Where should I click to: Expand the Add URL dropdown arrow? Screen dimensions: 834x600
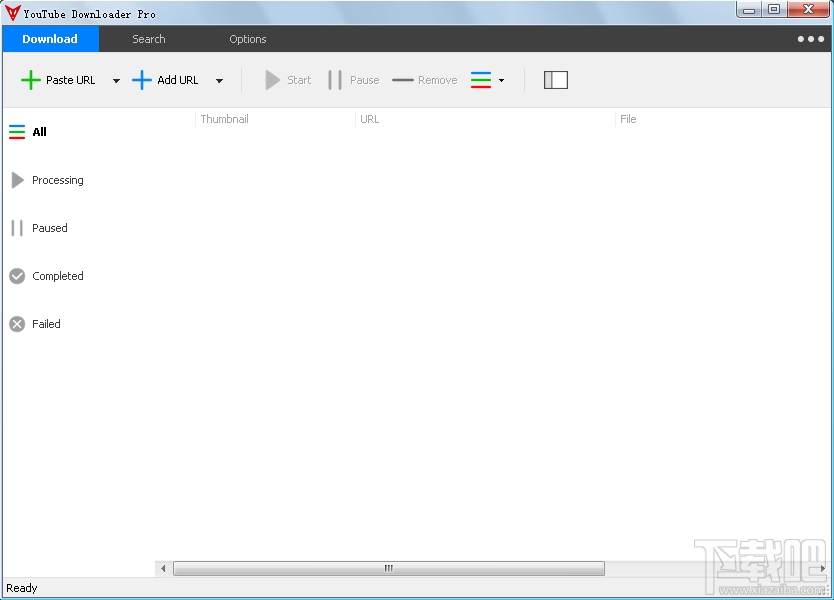(x=219, y=81)
